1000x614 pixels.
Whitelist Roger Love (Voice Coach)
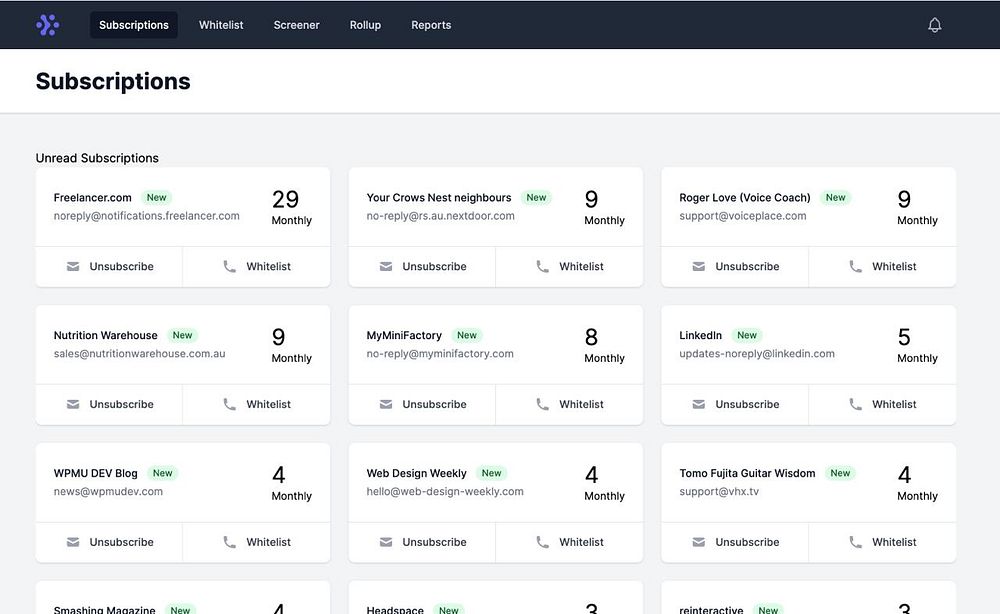(x=883, y=267)
